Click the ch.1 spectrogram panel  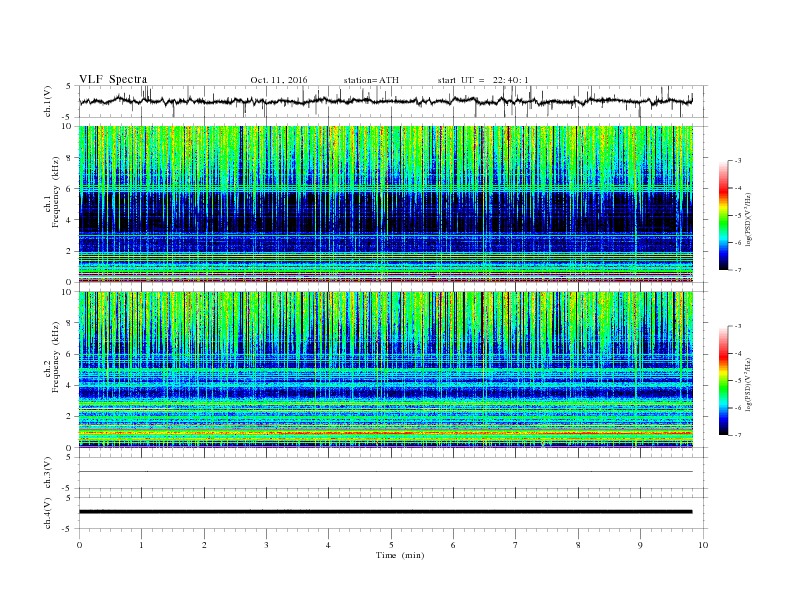point(386,204)
